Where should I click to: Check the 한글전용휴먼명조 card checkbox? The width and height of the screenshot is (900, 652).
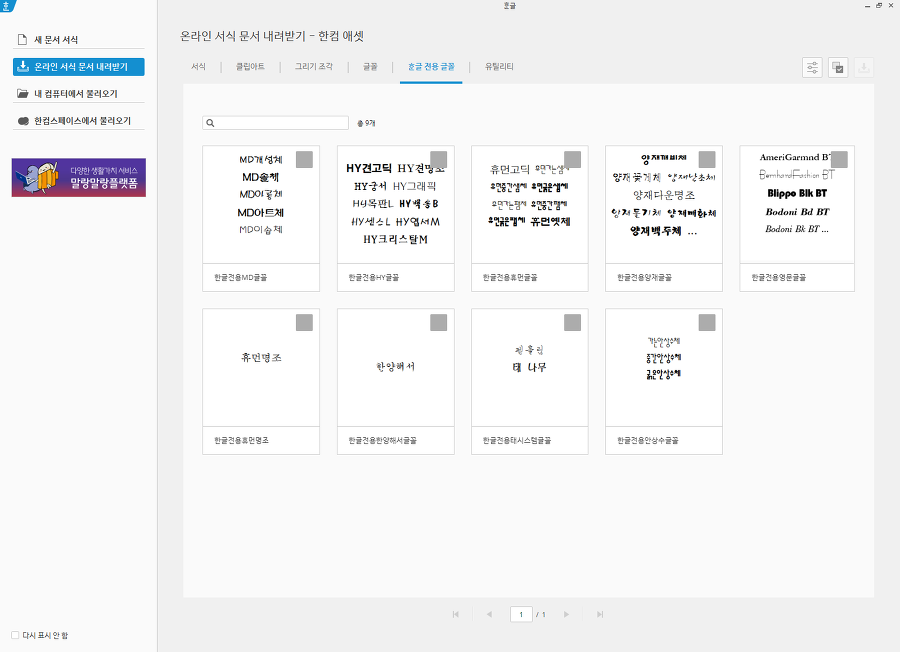304,323
